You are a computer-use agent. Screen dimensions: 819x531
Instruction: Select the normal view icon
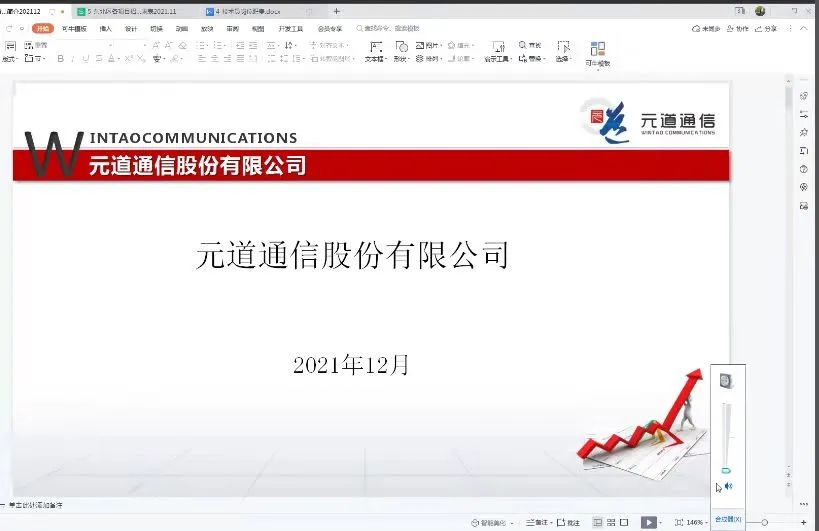point(598,522)
